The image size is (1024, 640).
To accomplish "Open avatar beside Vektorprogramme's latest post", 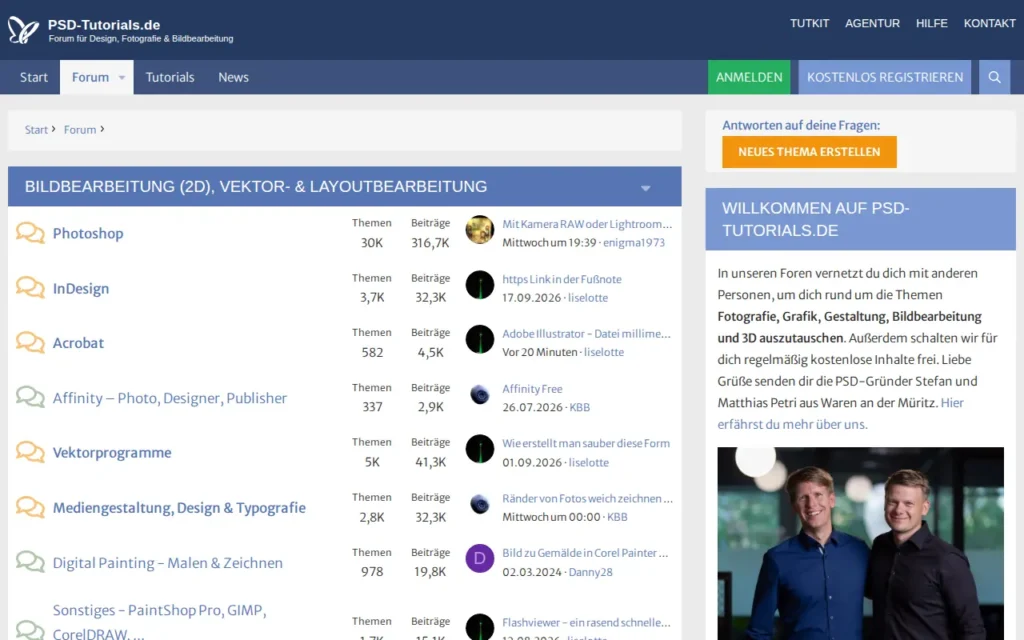I will pyautogui.click(x=479, y=449).
